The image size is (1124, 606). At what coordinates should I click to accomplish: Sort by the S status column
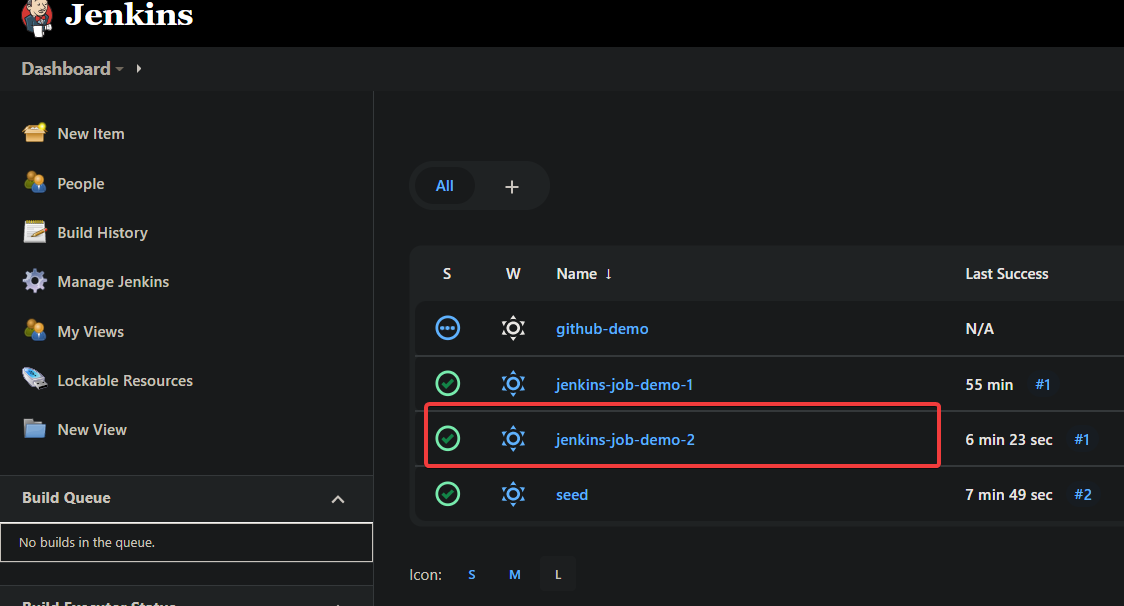pyautogui.click(x=447, y=274)
